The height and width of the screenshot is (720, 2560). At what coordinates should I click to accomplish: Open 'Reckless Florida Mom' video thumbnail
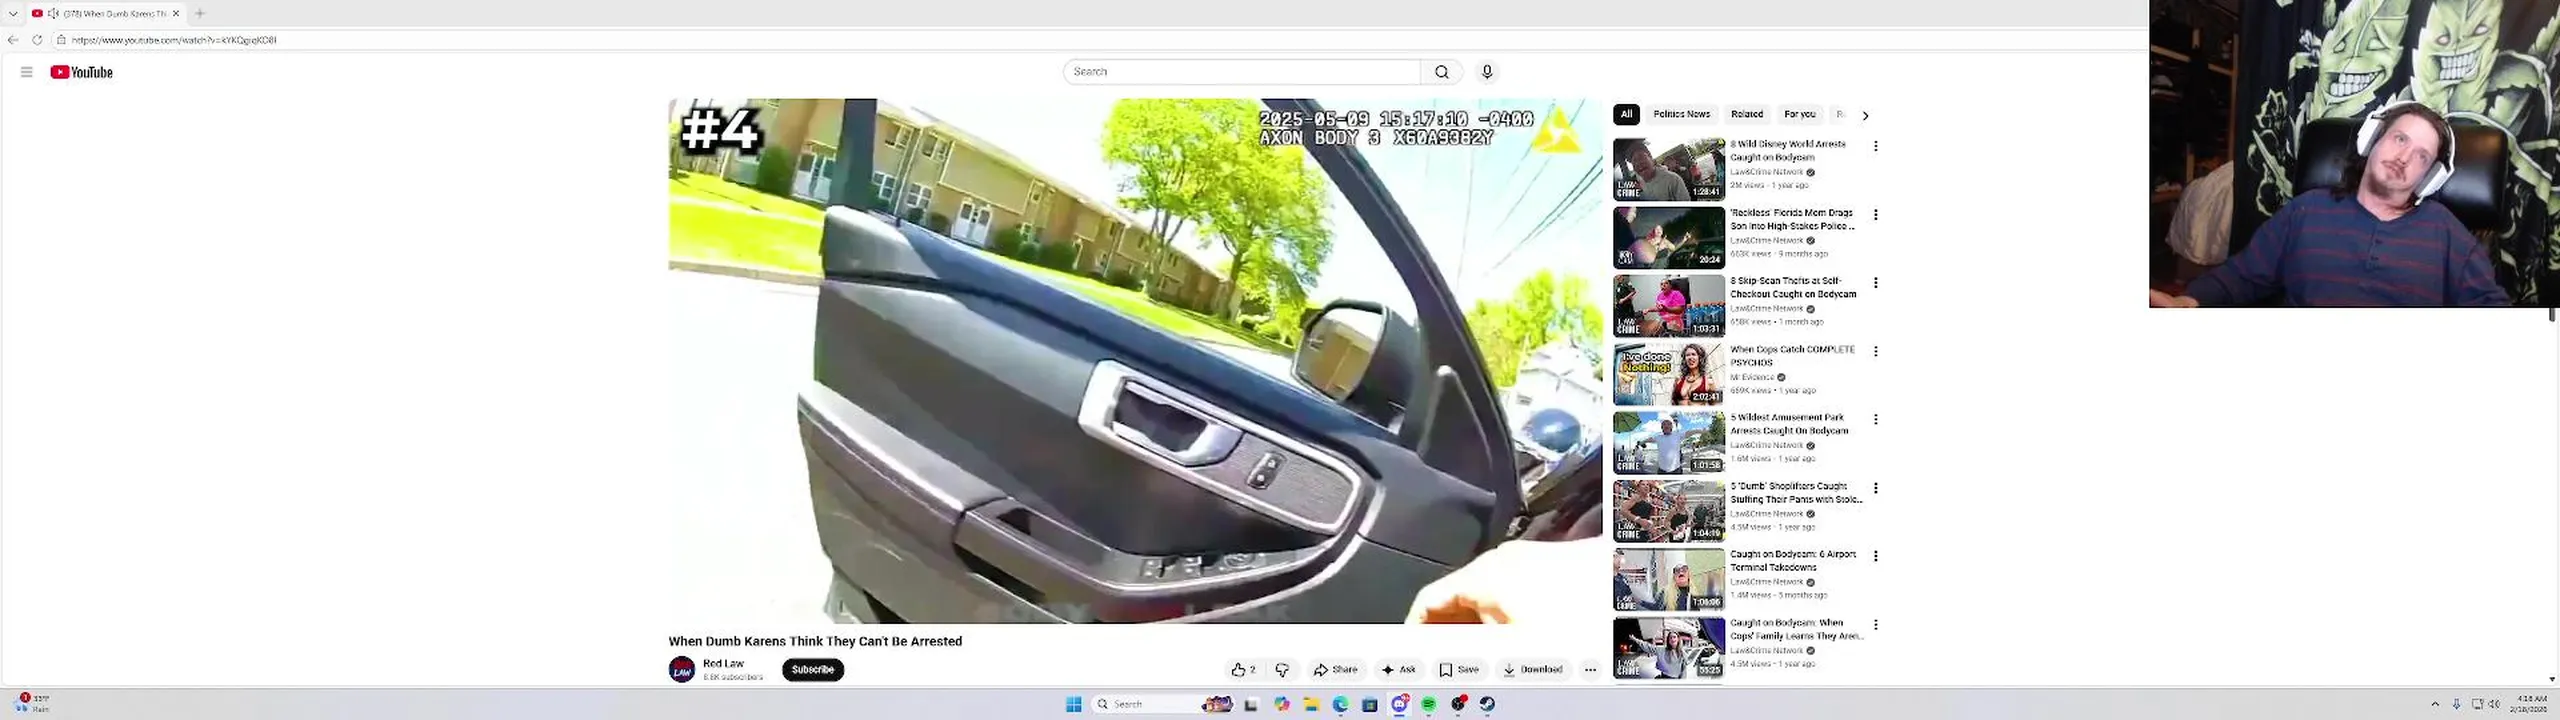pyautogui.click(x=1669, y=238)
